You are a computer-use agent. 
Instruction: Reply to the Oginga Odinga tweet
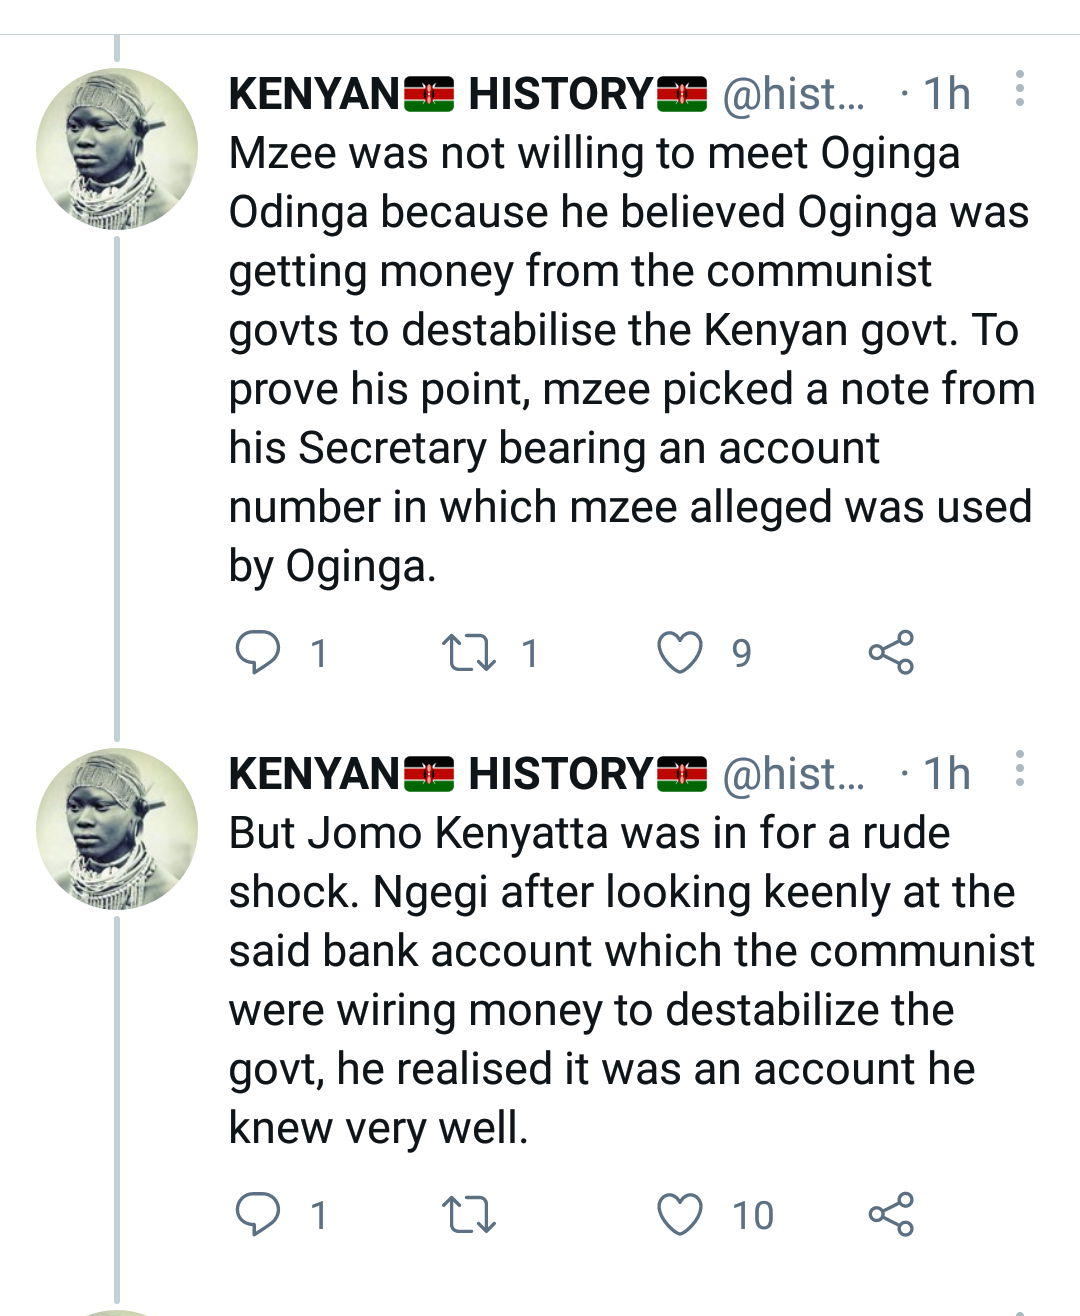(258, 653)
